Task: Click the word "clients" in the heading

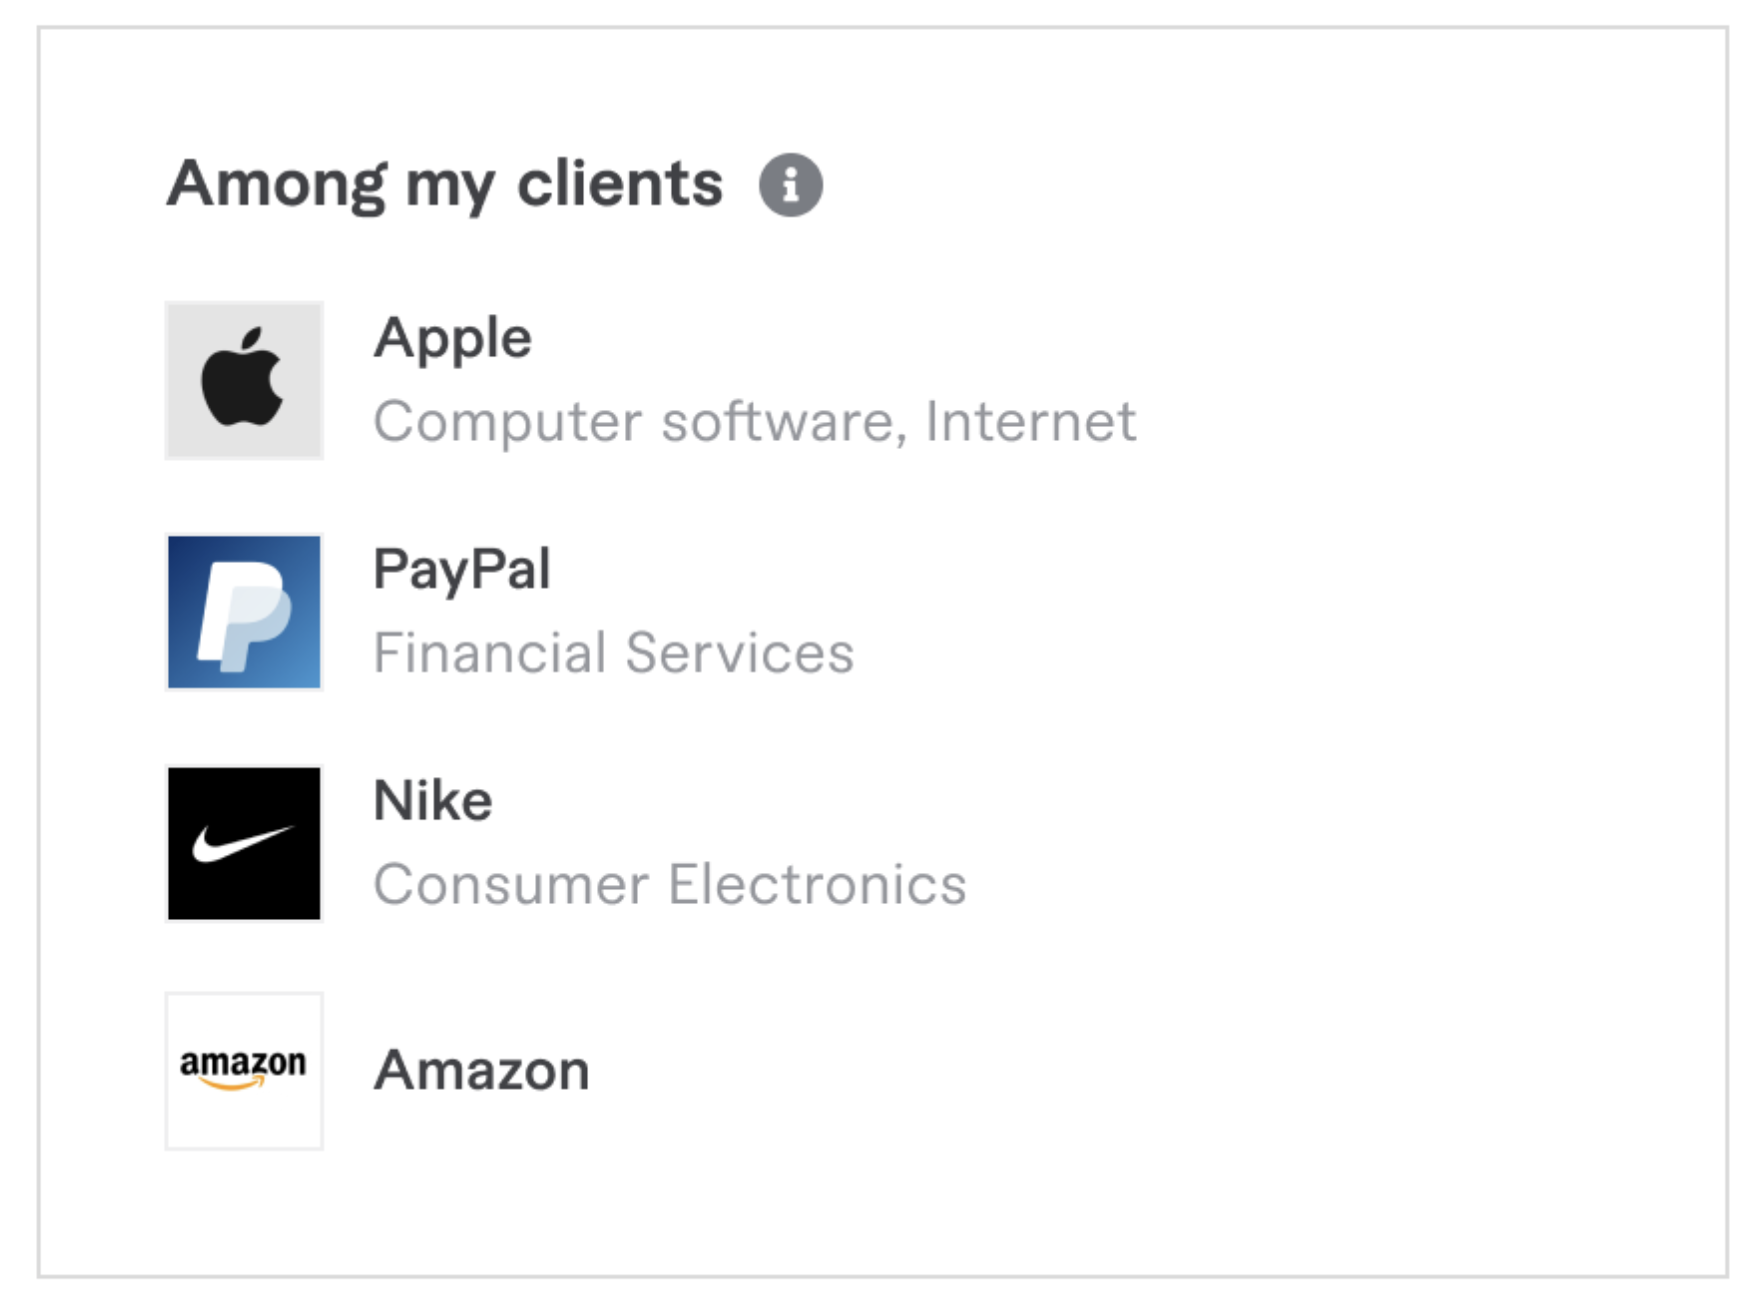Action: tap(619, 185)
